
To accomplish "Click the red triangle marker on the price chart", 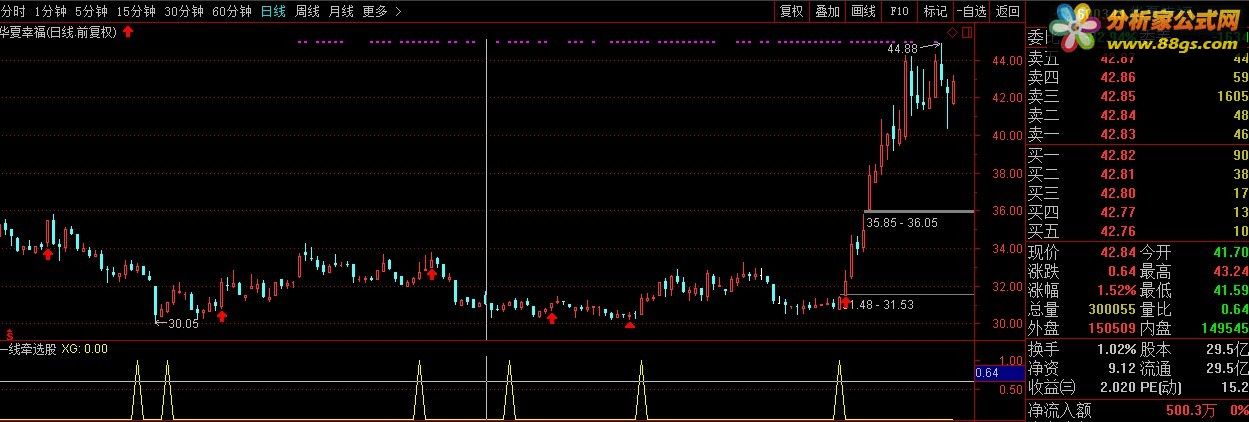I will [629, 324].
